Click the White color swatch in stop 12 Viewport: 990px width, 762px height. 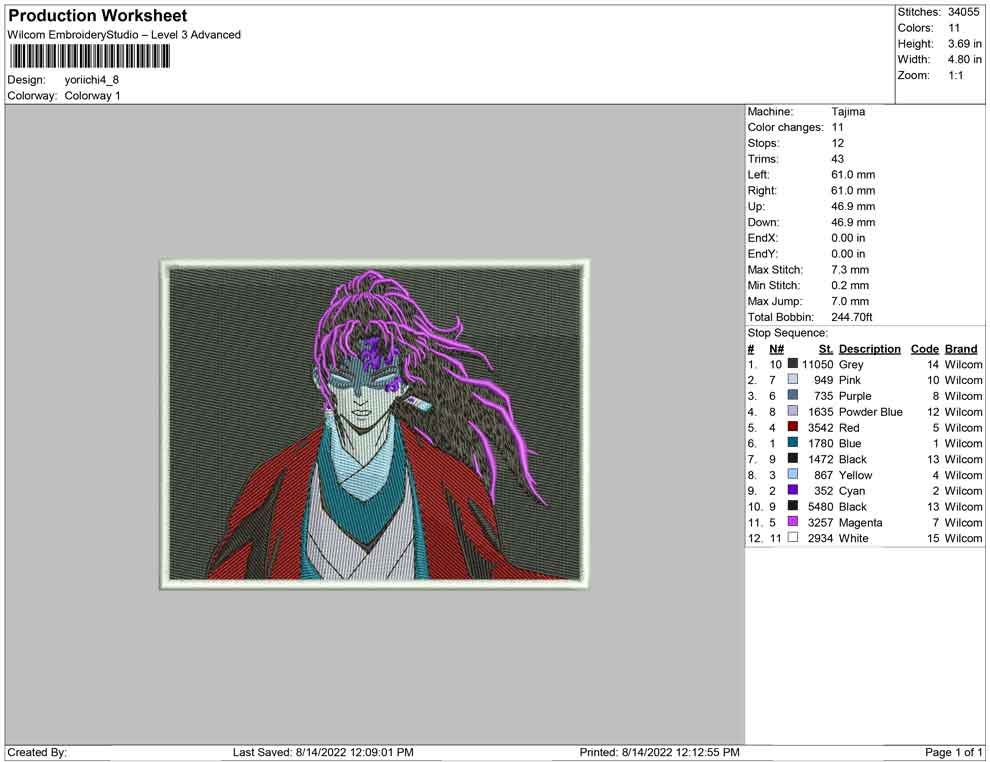[792, 537]
